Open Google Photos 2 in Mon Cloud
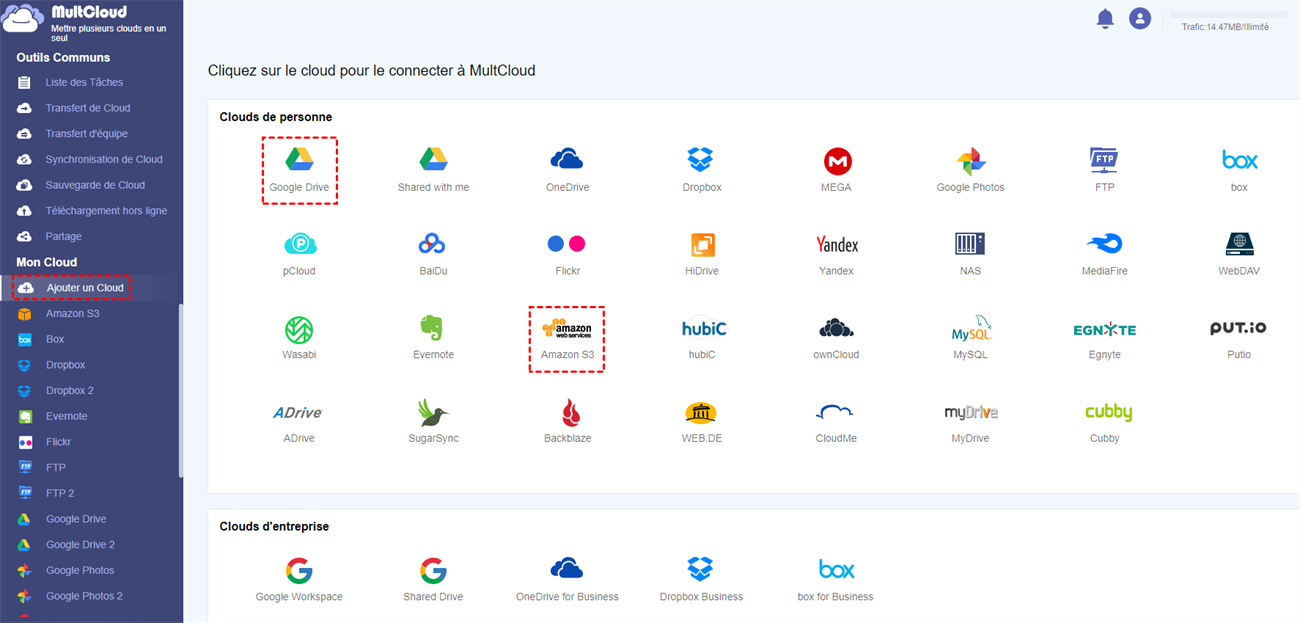 pyautogui.click(x=84, y=596)
